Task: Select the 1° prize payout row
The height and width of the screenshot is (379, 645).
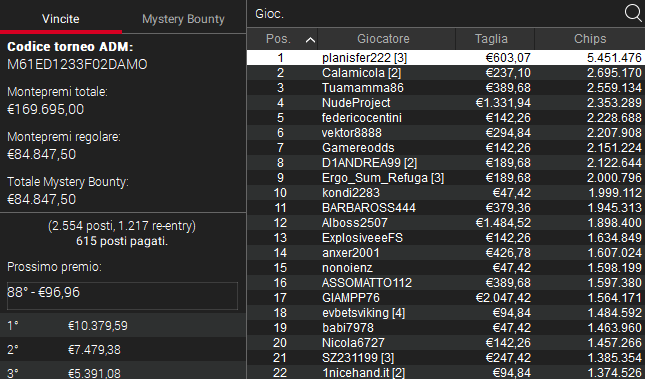Action: (123, 326)
